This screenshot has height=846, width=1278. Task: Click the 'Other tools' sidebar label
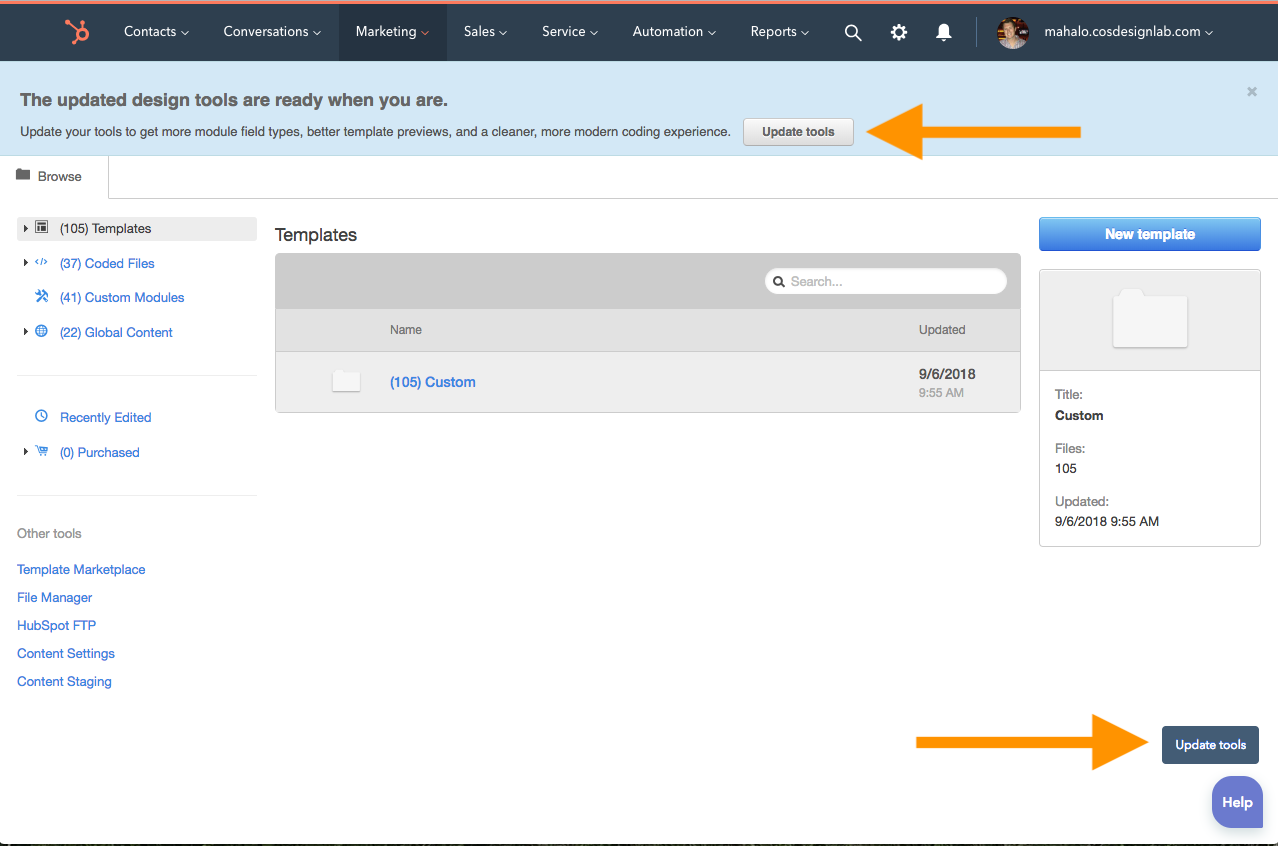(49, 533)
